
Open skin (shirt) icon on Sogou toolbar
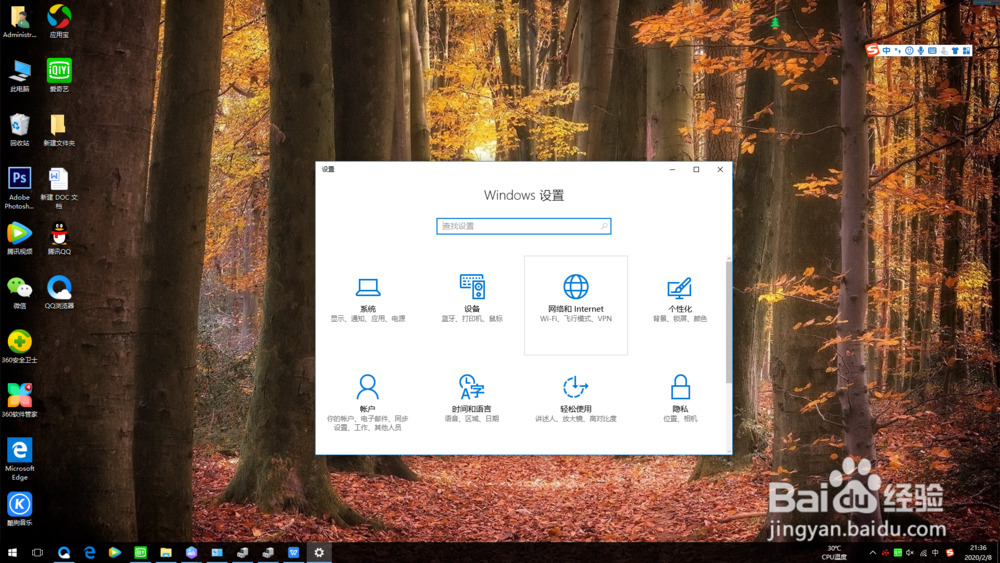(955, 50)
